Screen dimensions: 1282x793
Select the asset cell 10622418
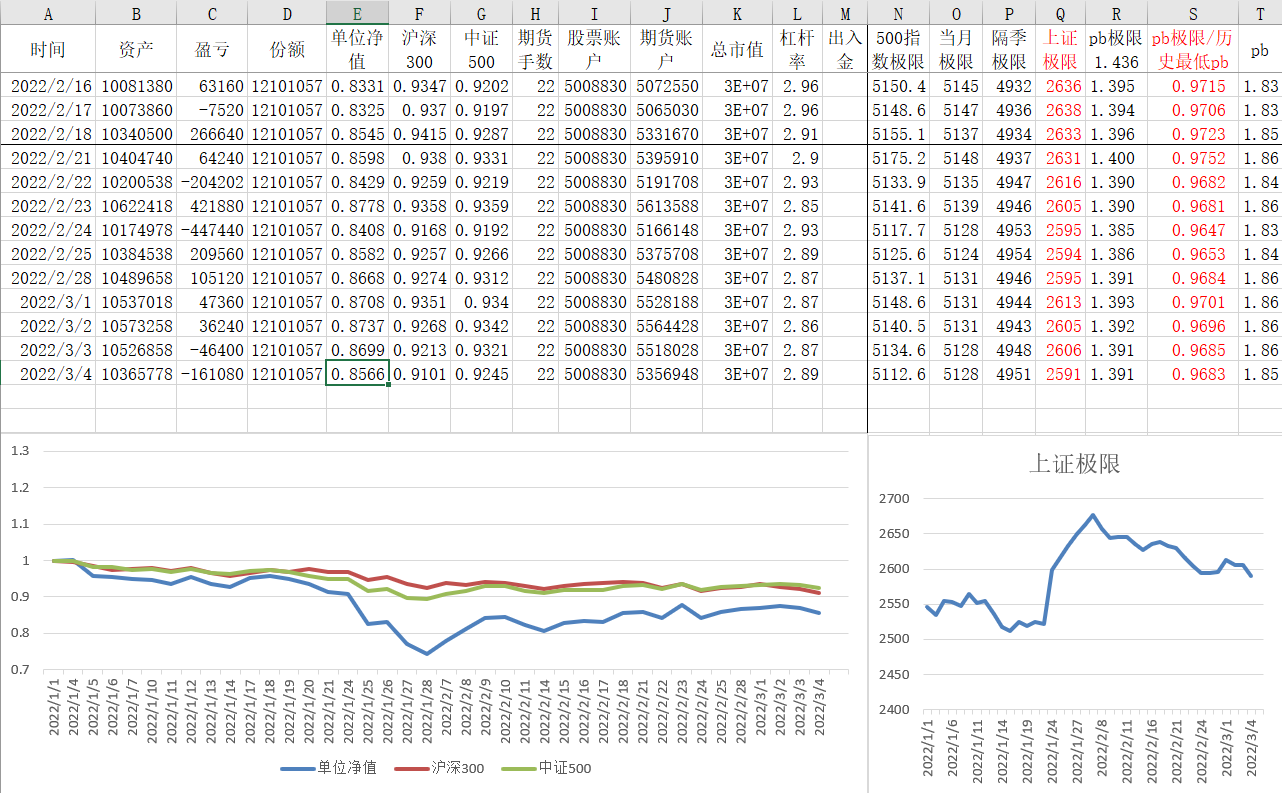click(x=136, y=206)
